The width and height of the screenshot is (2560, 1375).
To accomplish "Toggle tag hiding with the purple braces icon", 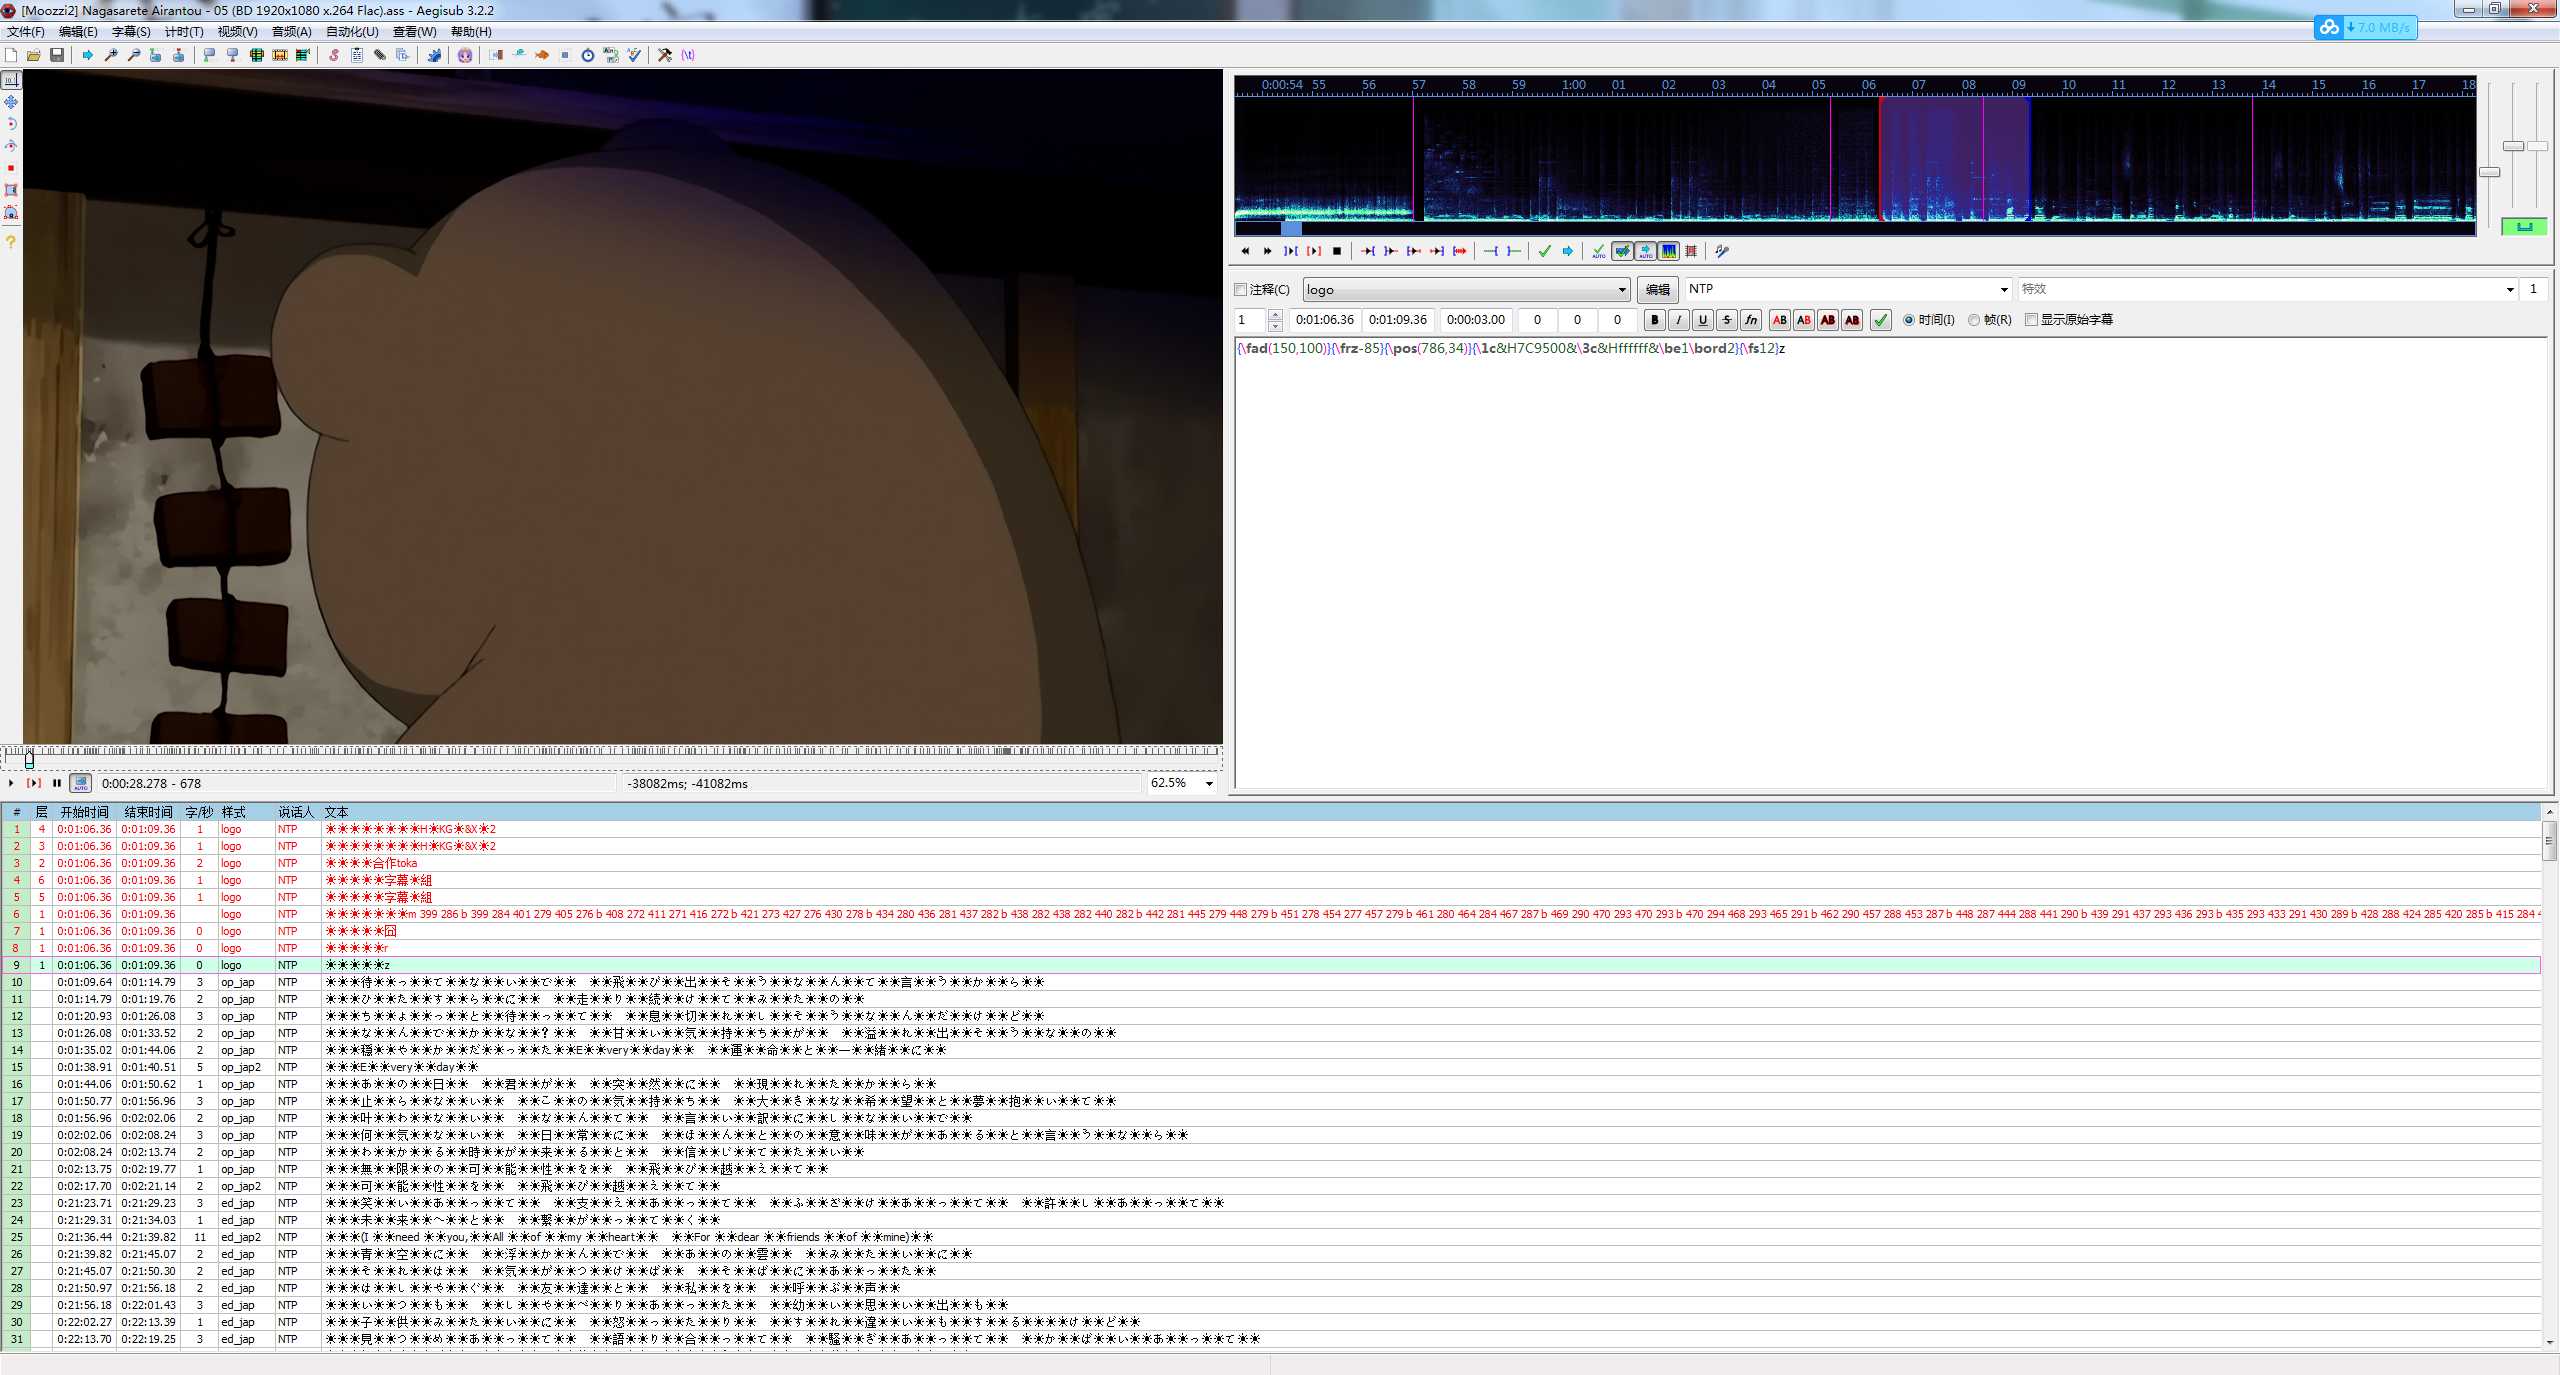I will coord(688,55).
